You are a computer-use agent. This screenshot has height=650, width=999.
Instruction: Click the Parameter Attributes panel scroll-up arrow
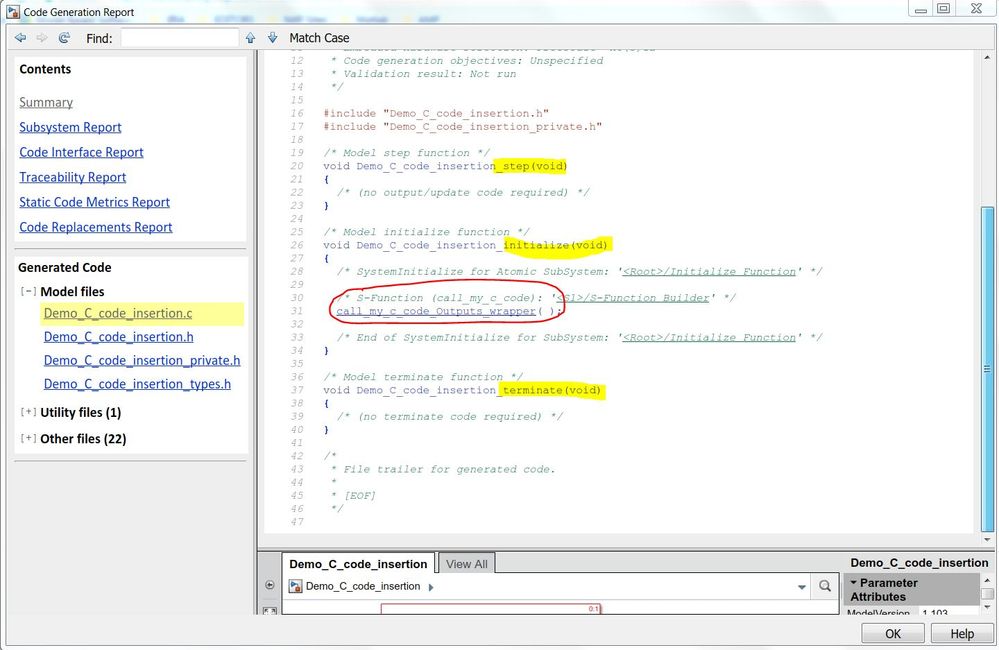coord(987,580)
